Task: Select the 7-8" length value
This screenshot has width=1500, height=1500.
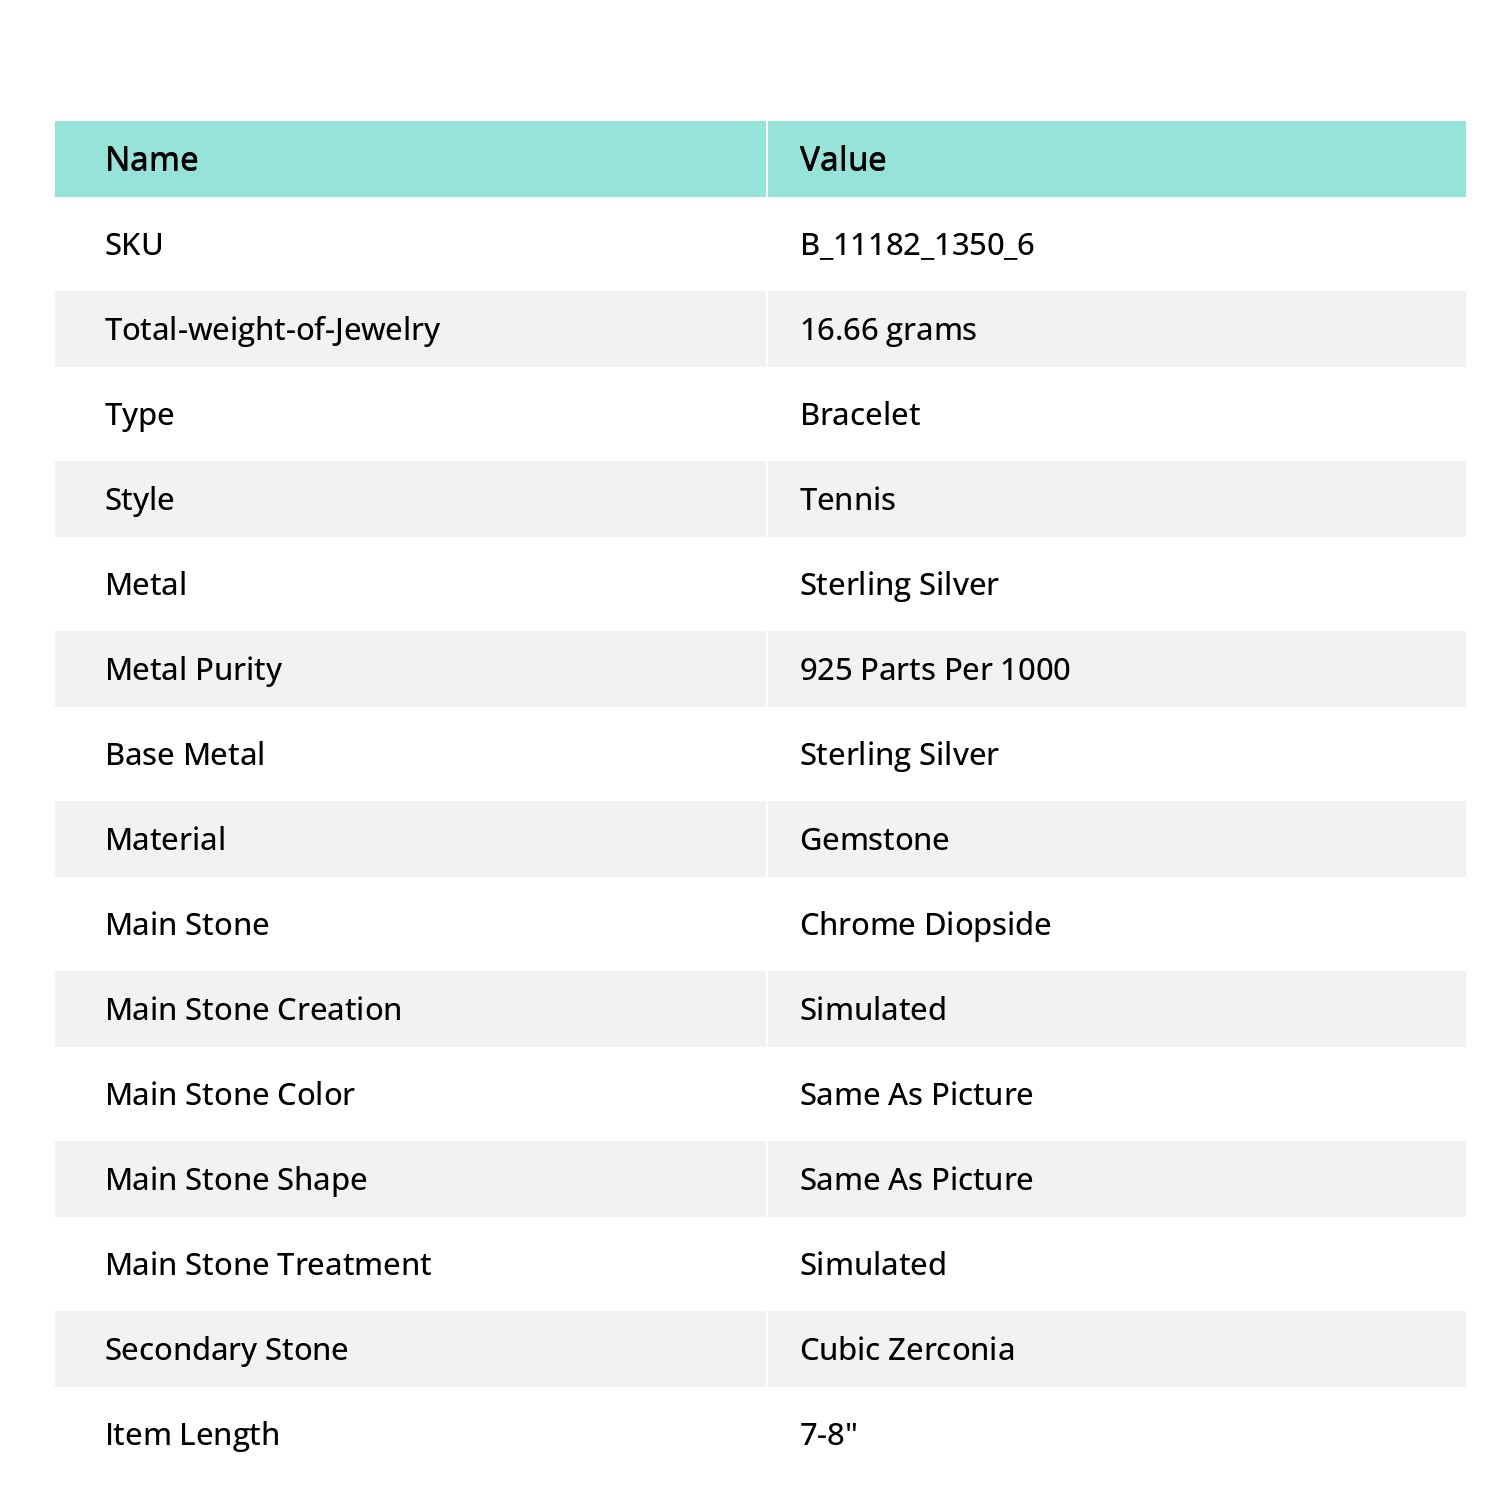Action: pyautogui.click(x=829, y=1434)
